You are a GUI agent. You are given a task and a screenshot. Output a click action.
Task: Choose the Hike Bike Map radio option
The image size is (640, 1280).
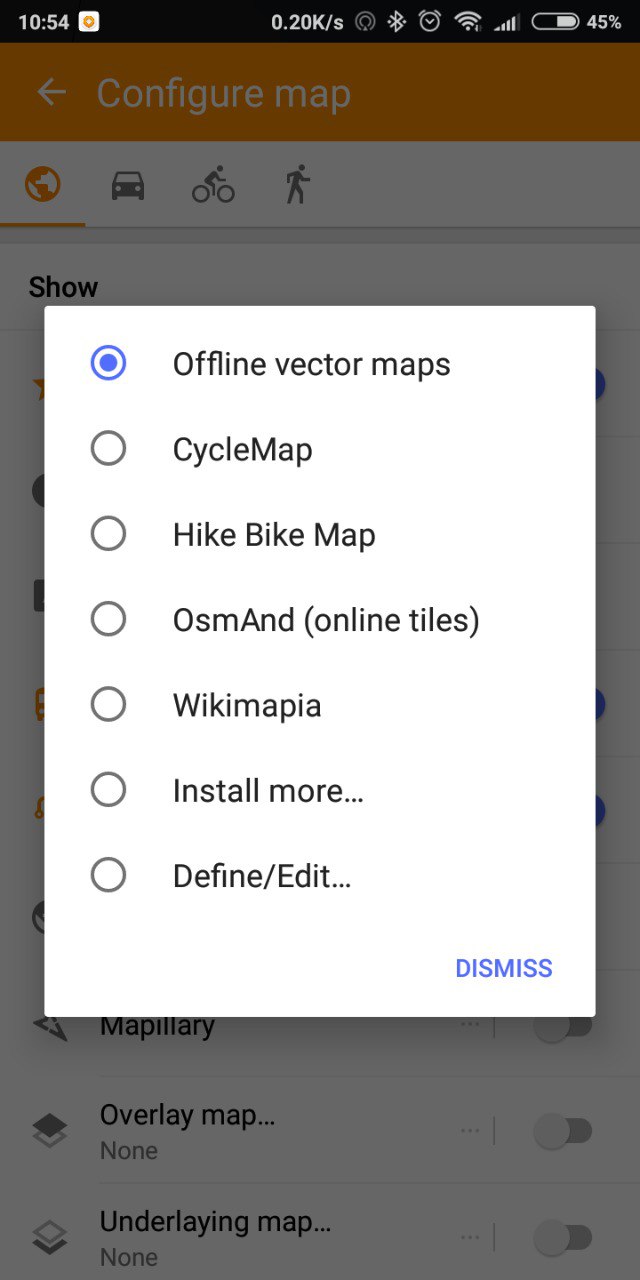[108, 534]
